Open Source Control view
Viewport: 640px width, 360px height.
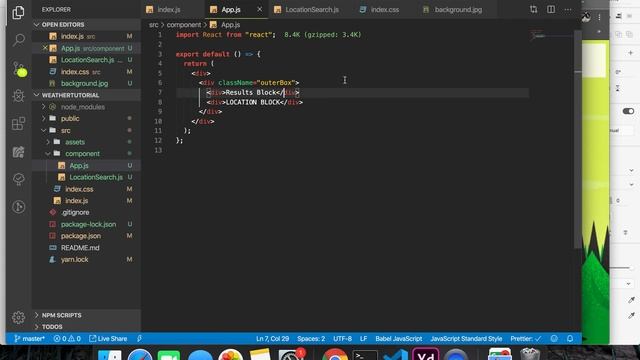[19, 69]
